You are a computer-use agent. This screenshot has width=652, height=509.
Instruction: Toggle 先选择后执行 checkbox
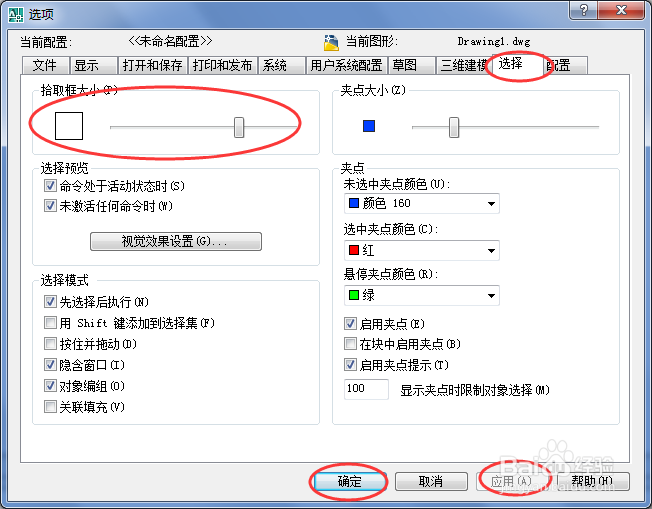(x=50, y=301)
